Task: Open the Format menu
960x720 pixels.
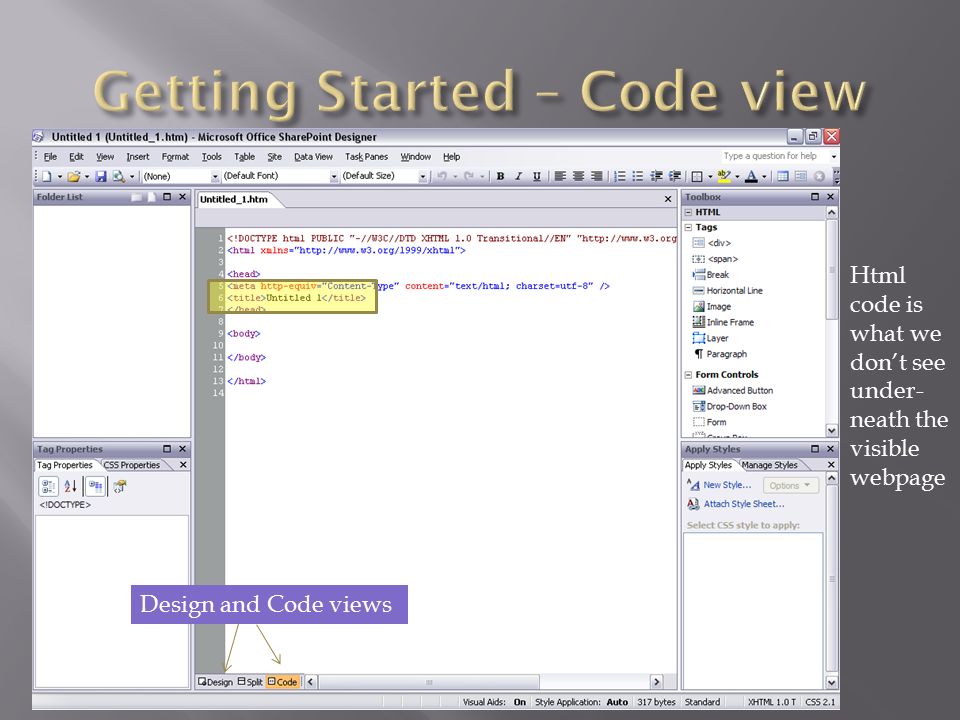Action: click(175, 157)
